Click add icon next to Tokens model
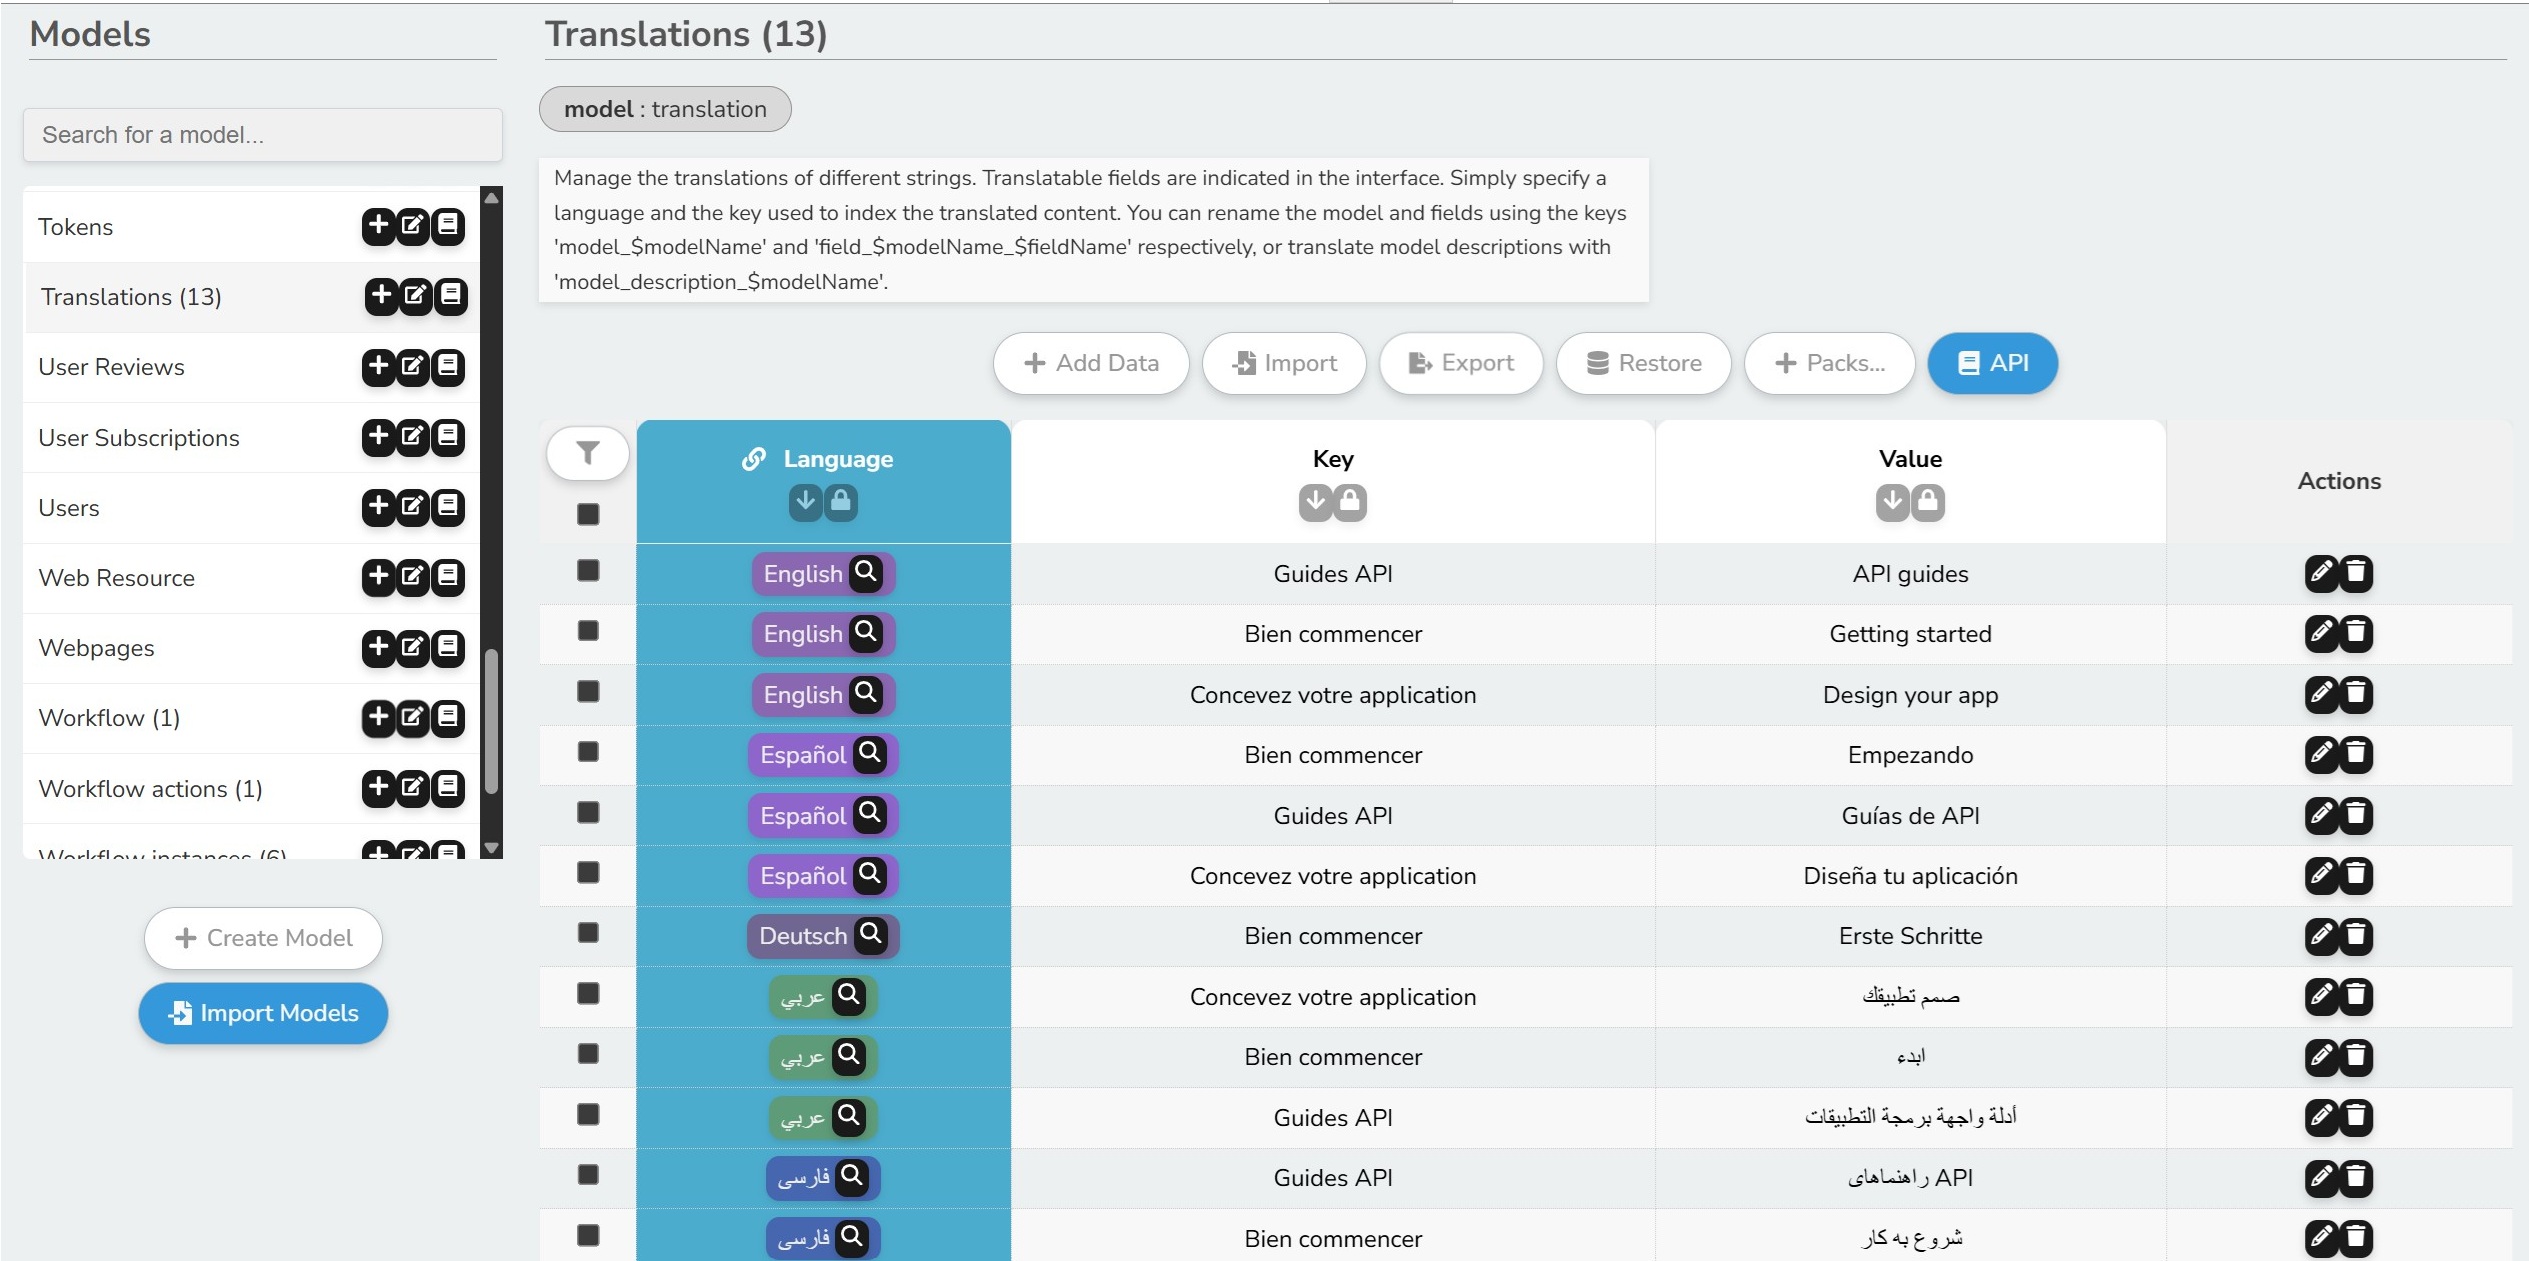 [378, 226]
